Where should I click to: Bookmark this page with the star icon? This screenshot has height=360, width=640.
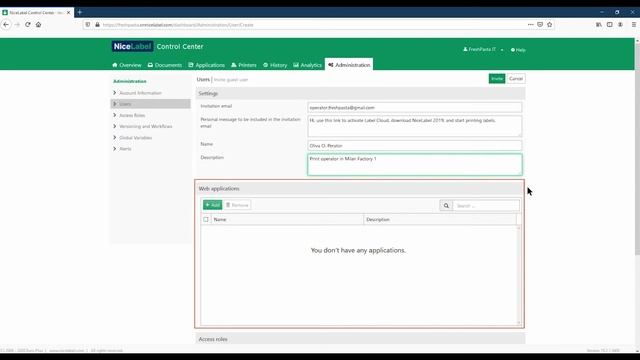point(549,24)
